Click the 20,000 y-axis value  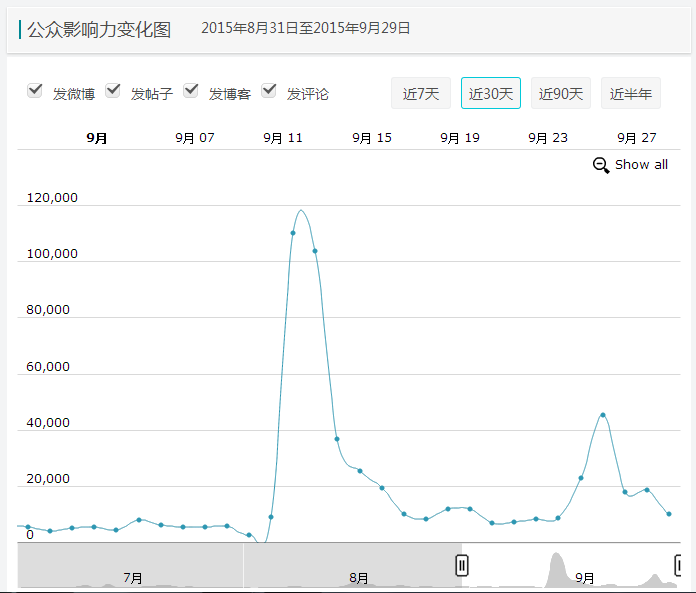click(x=48, y=478)
